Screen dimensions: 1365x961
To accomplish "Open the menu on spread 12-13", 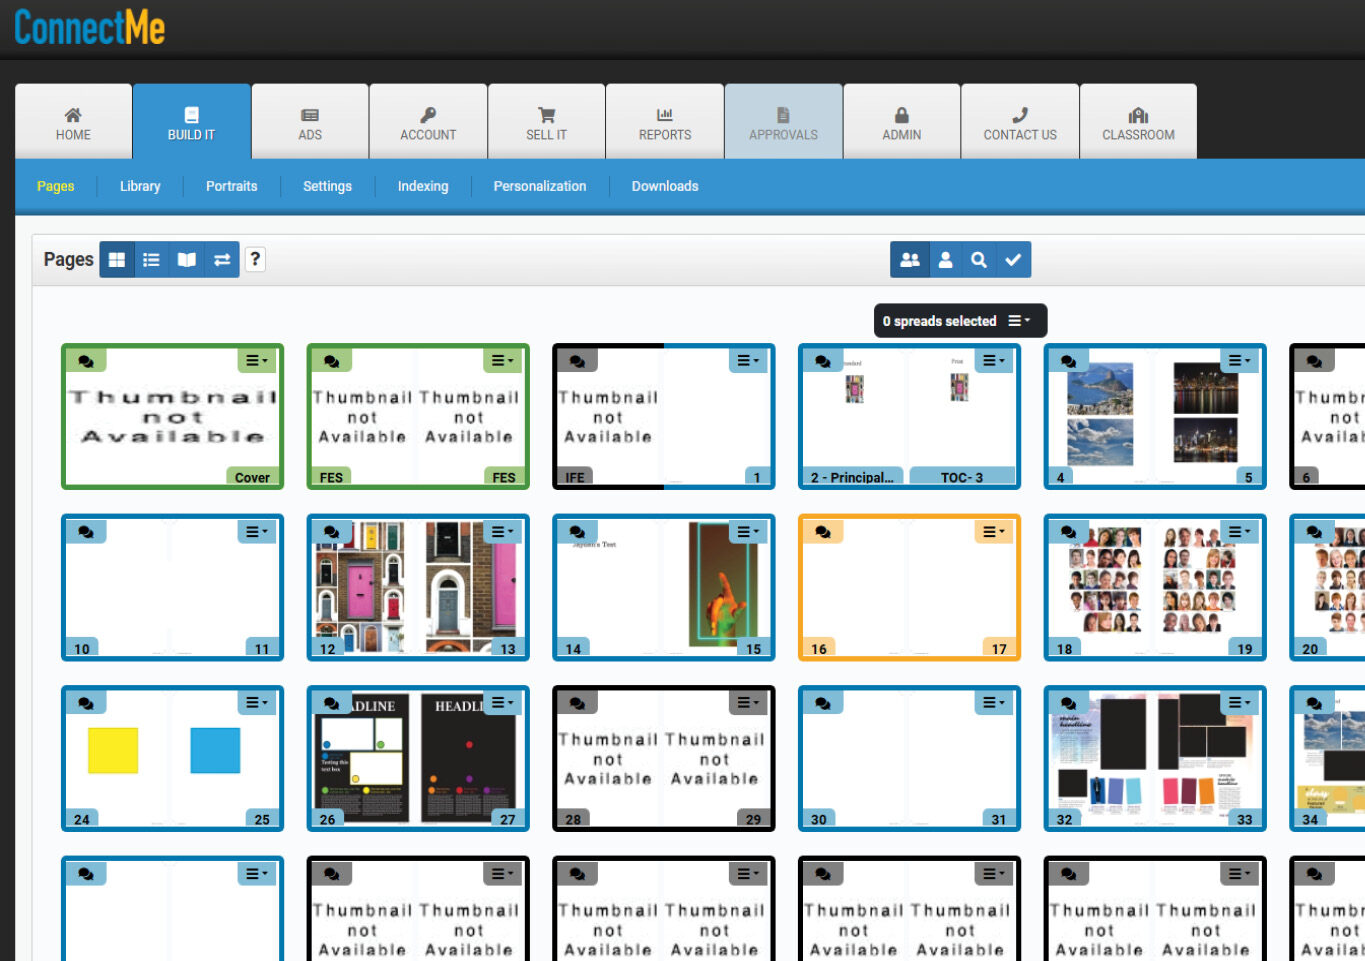I will 502,532.
